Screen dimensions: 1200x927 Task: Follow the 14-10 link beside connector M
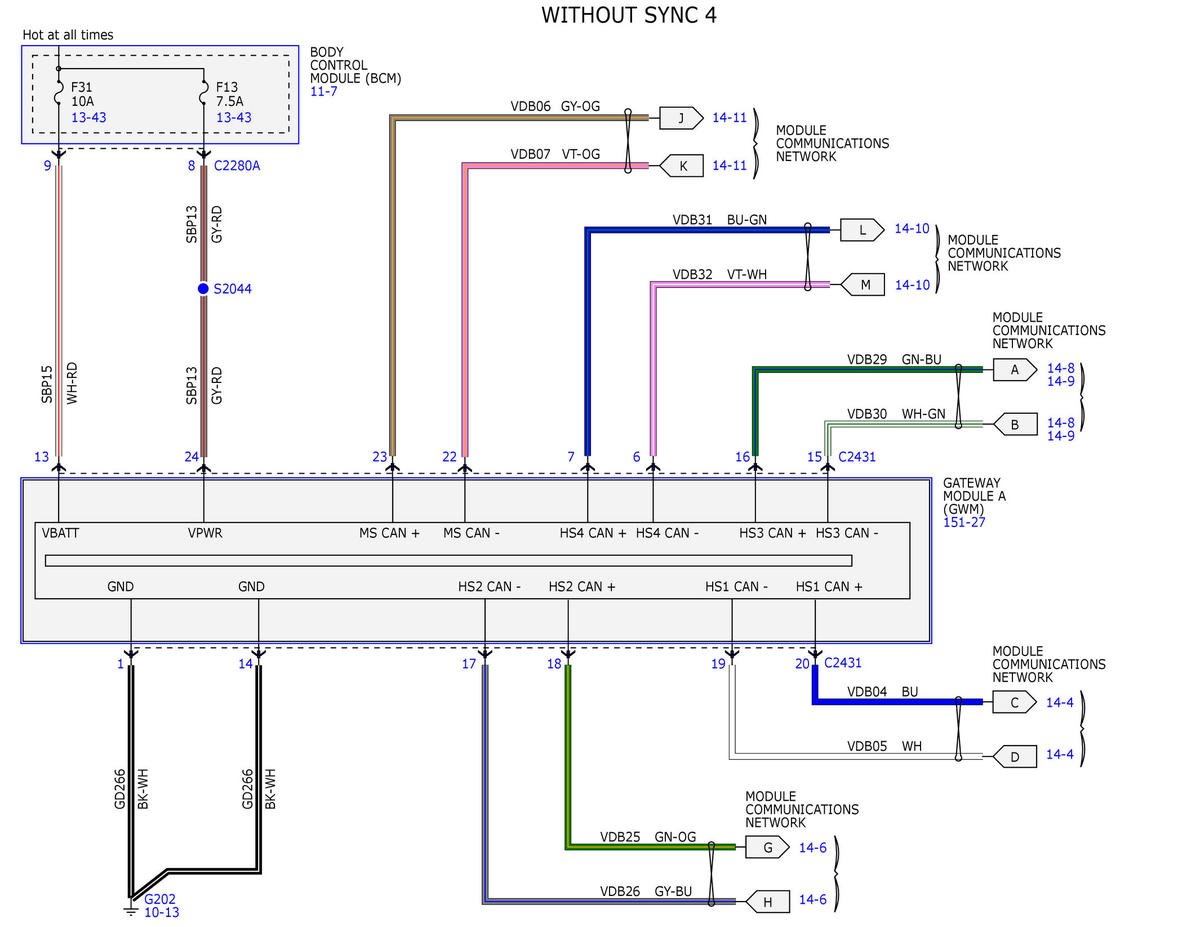[912, 286]
